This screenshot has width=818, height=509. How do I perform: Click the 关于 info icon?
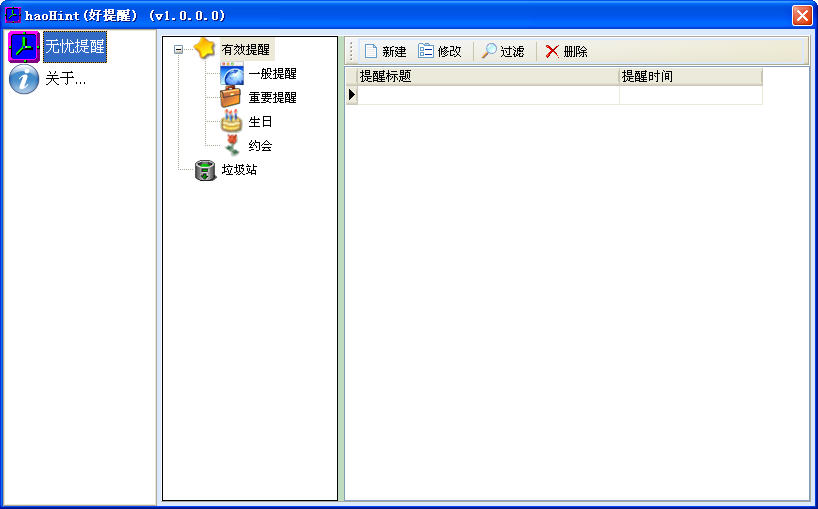coord(24,79)
